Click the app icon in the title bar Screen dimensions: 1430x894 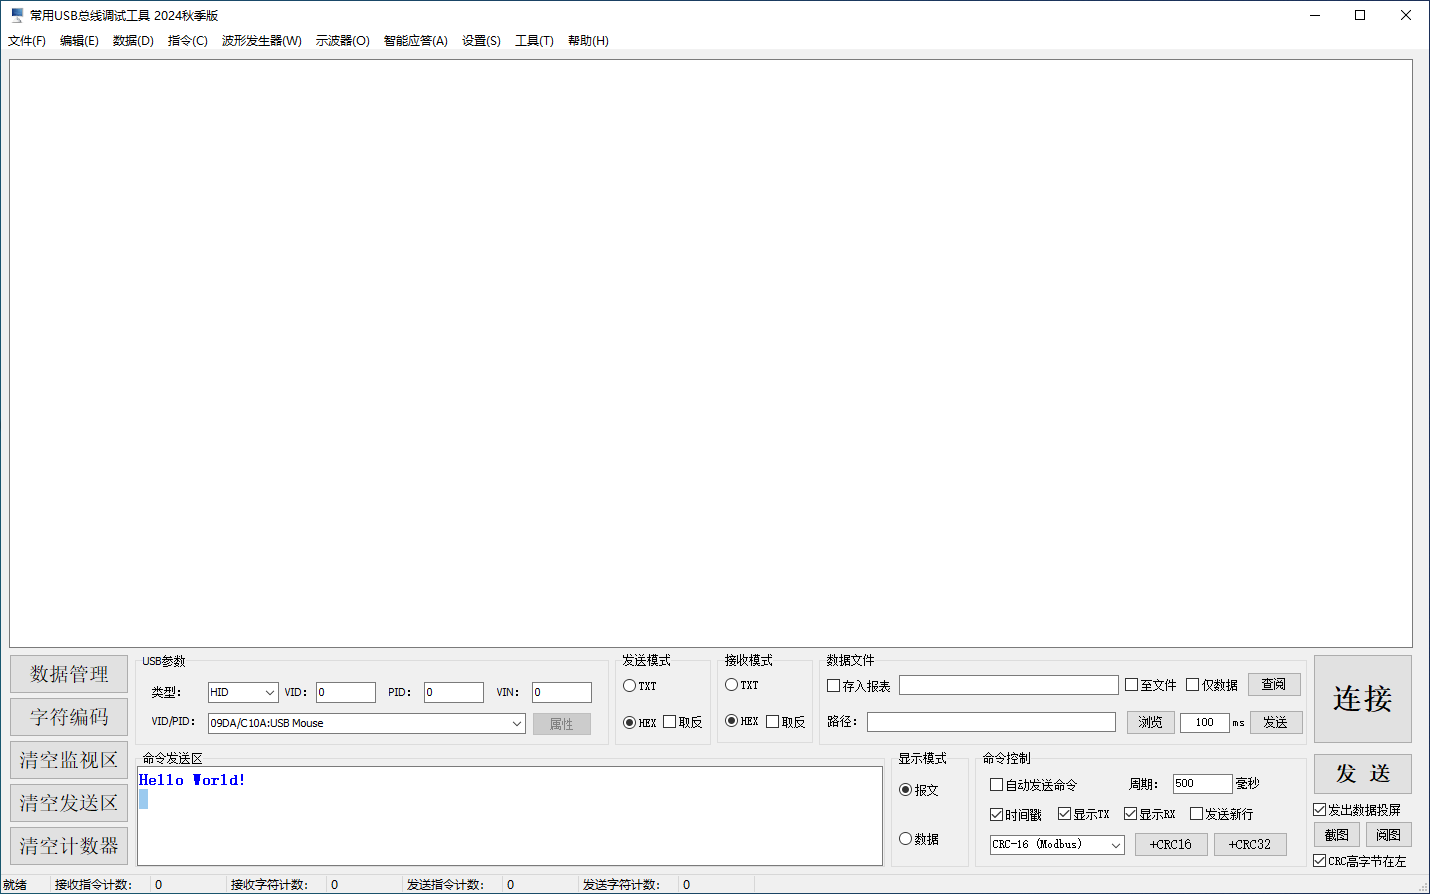point(16,15)
